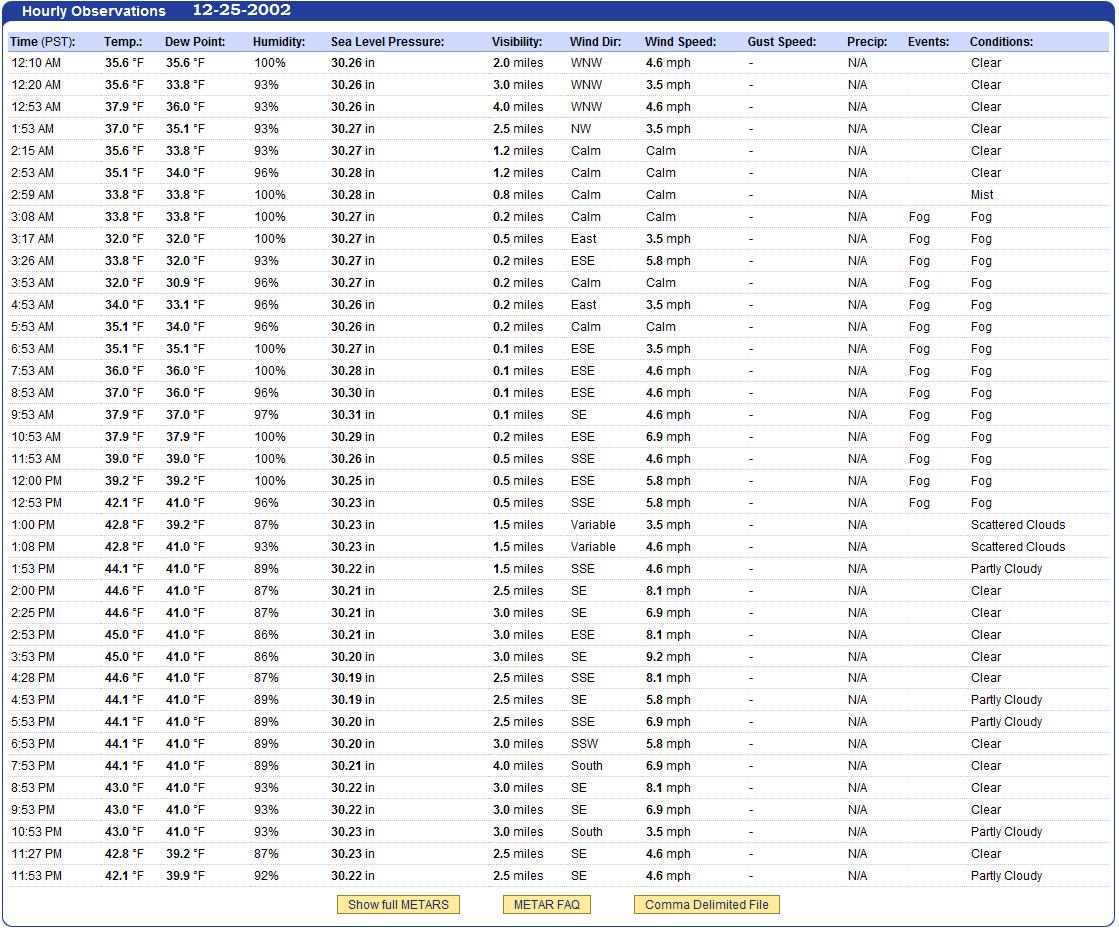
Task: Download the Comma Delimited File
Action: pyautogui.click(x=707, y=905)
